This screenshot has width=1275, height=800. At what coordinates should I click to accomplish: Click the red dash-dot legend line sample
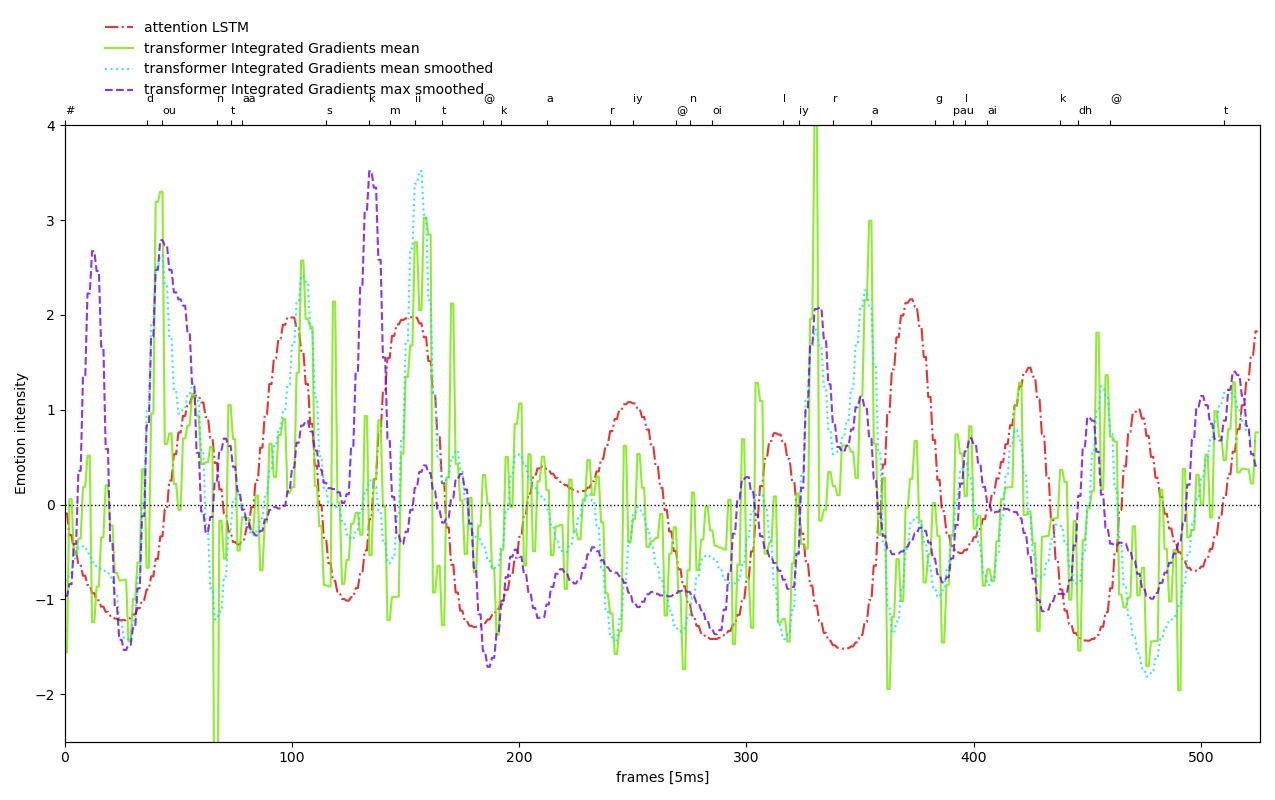(x=119, y=28)
